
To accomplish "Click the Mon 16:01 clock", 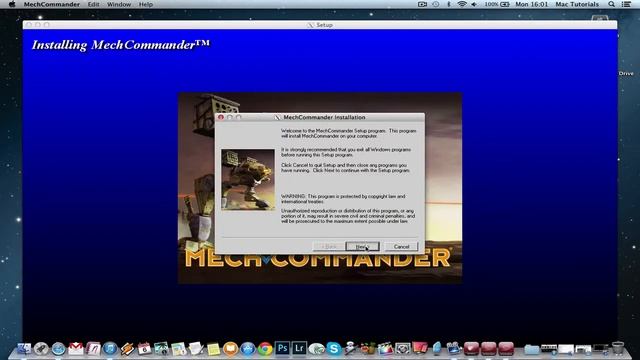I will (531, 4).
